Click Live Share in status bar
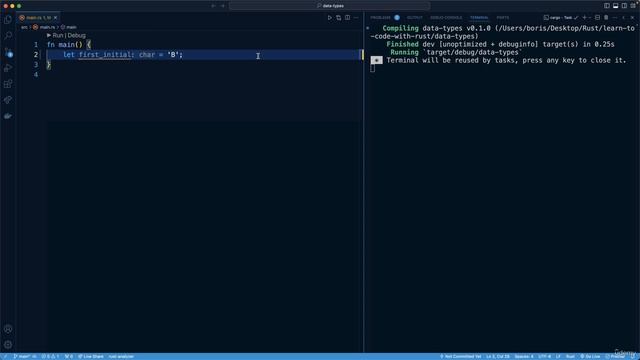Screen dimensions: 640x360 click(x=91, y=356)
